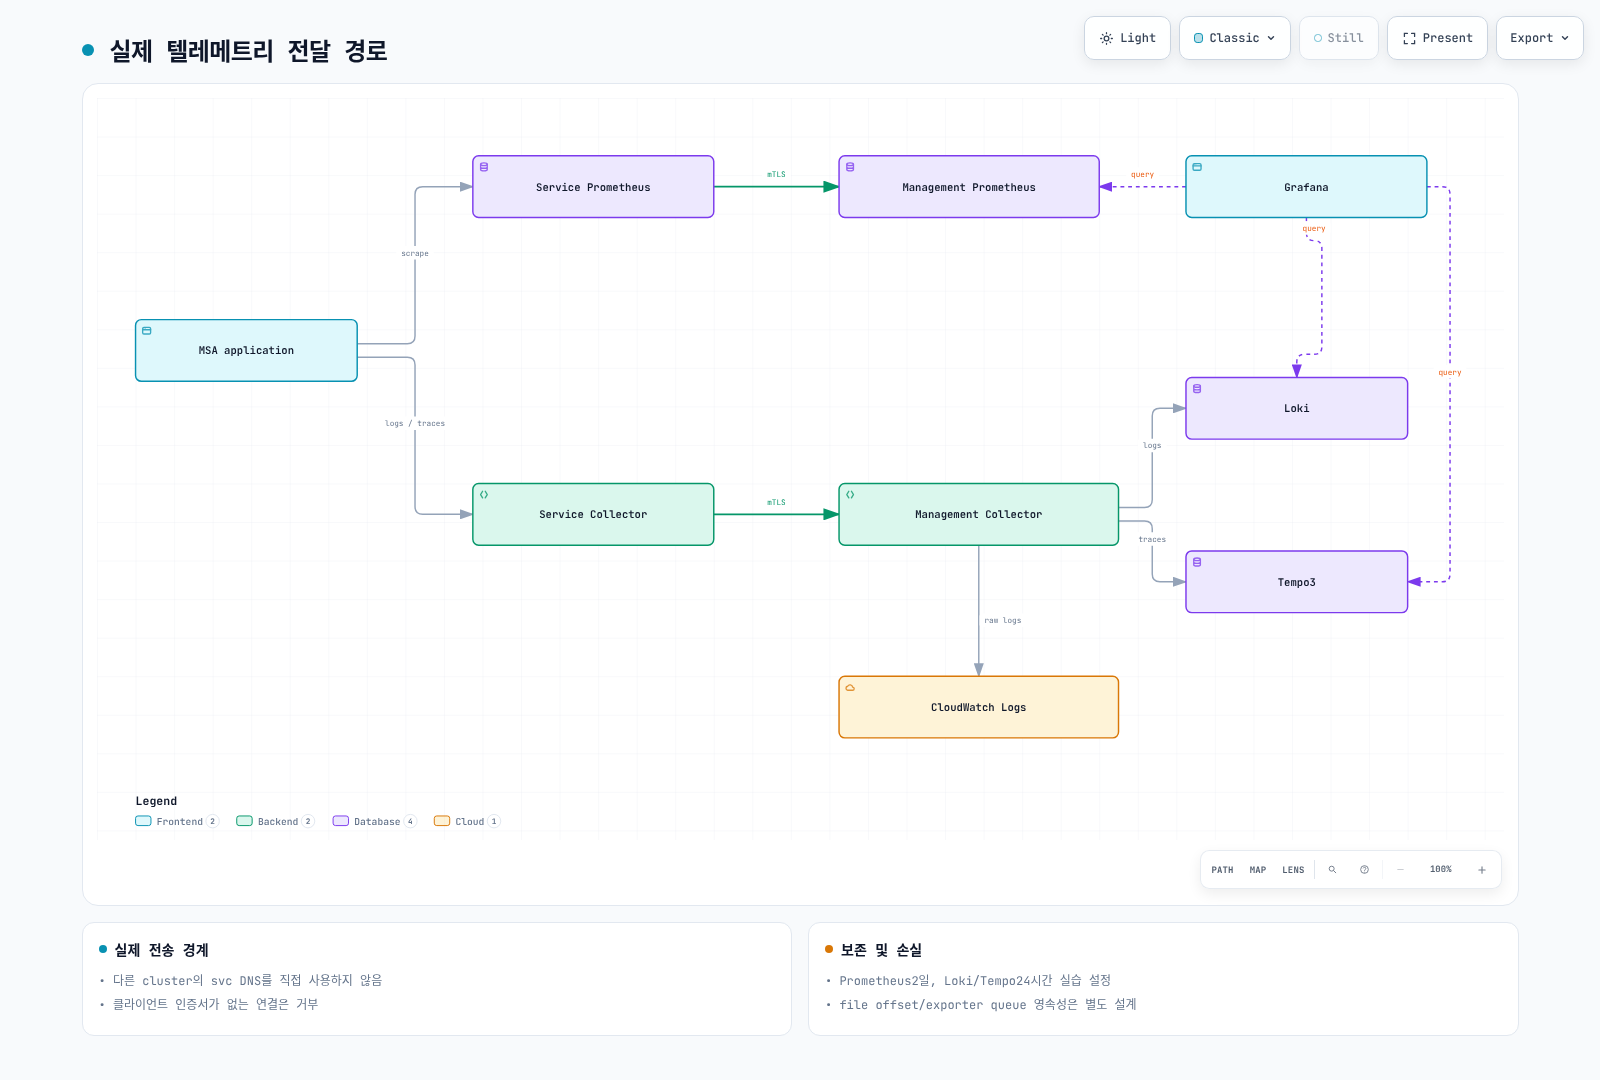Click the fullscreen icon in Present button

click(x=1409, y=38)
